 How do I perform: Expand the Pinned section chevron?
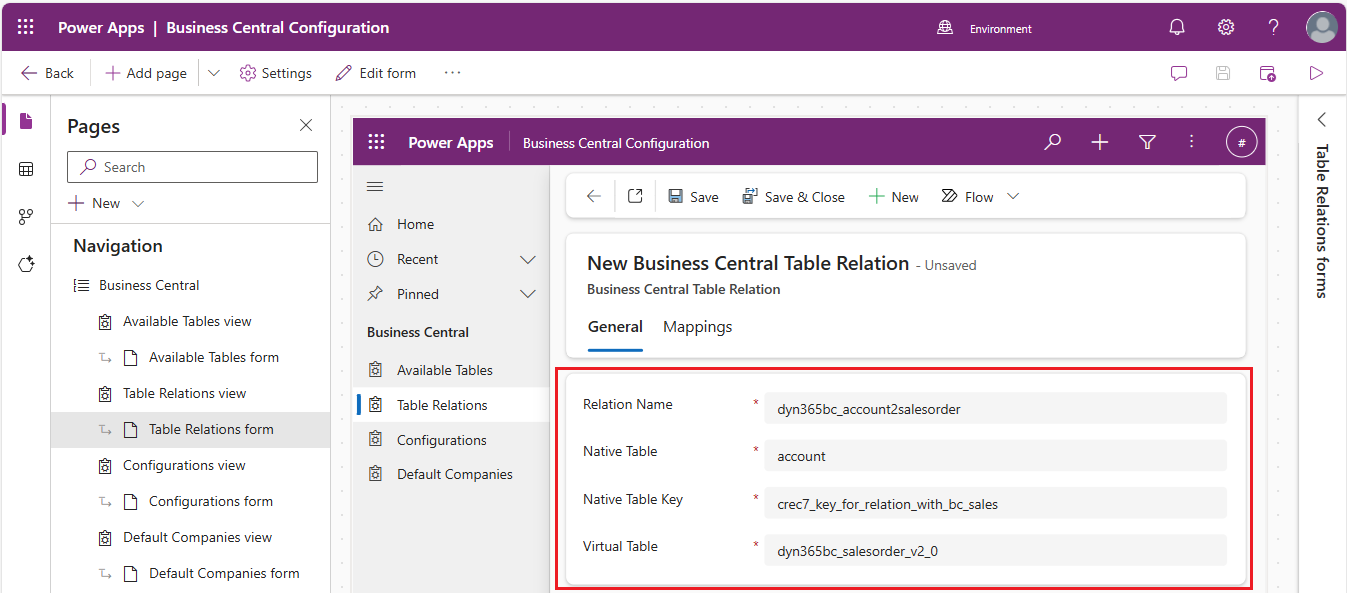(528, 294)
